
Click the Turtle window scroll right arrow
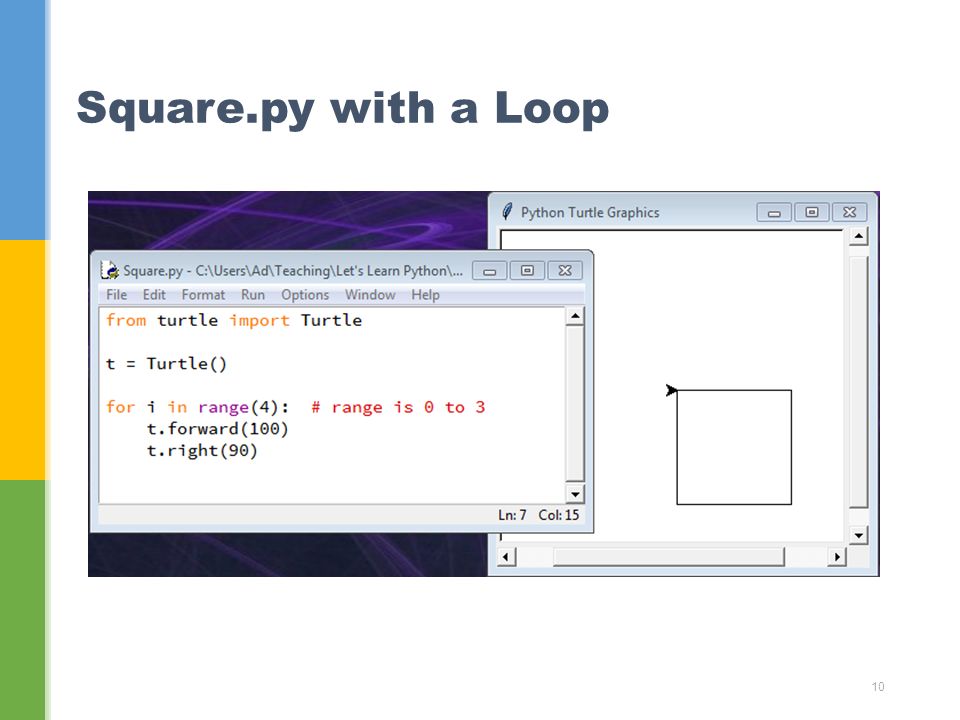[837, 557]
